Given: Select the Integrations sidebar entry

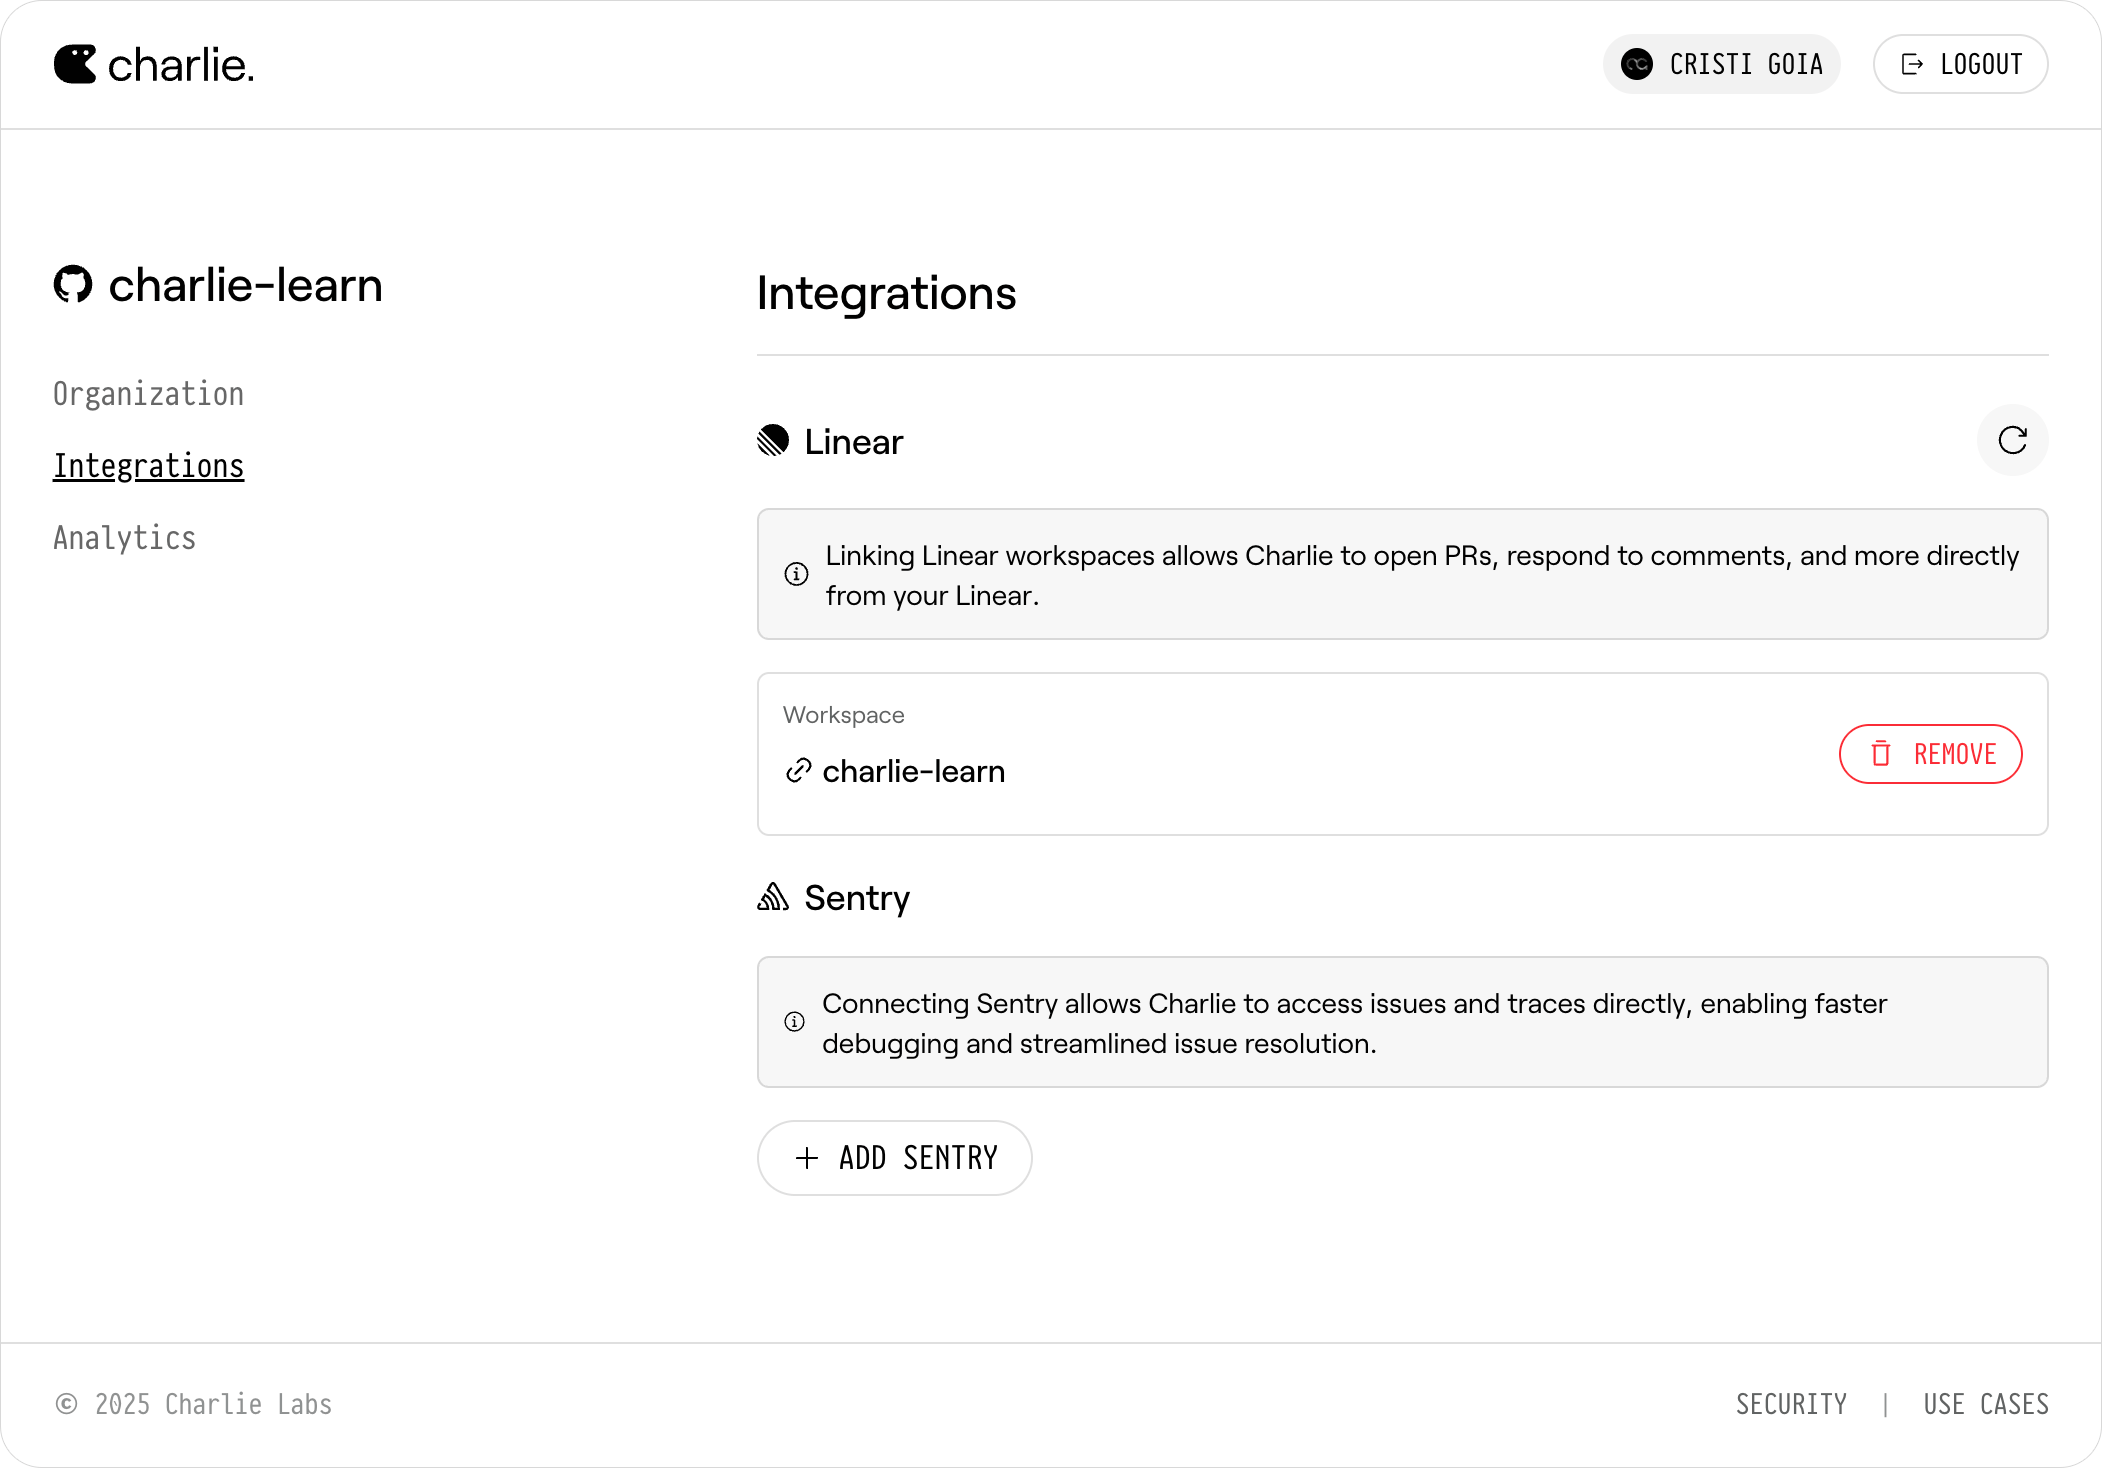Looking at the screenshot, I should tap(148, 465).
